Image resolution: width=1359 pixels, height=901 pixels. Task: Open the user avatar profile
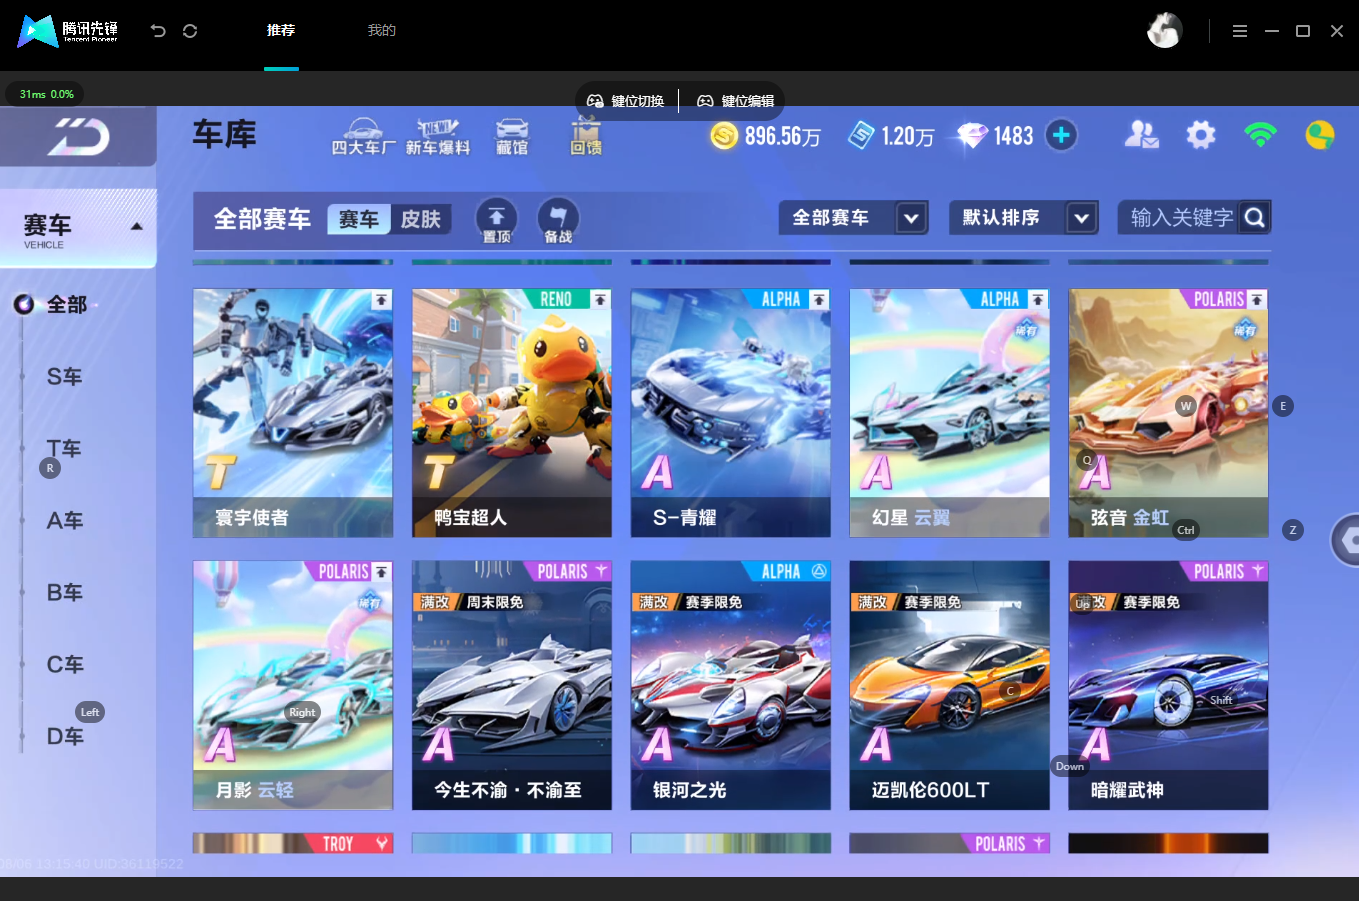tap(1164, 31)
